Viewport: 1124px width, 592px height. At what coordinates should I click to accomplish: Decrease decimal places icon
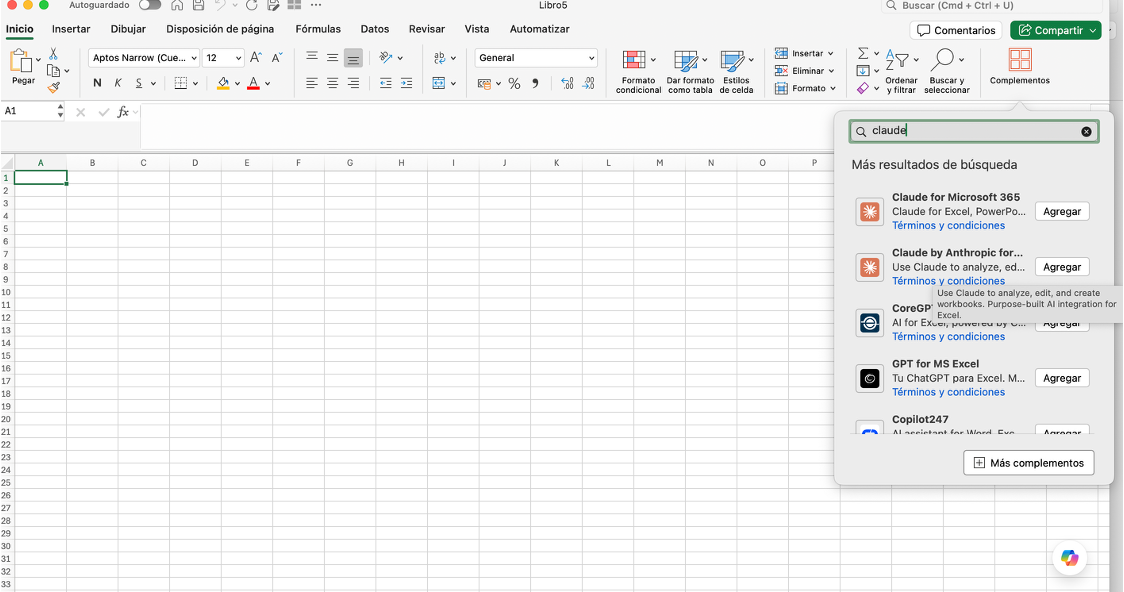click(x=589, y=84)
